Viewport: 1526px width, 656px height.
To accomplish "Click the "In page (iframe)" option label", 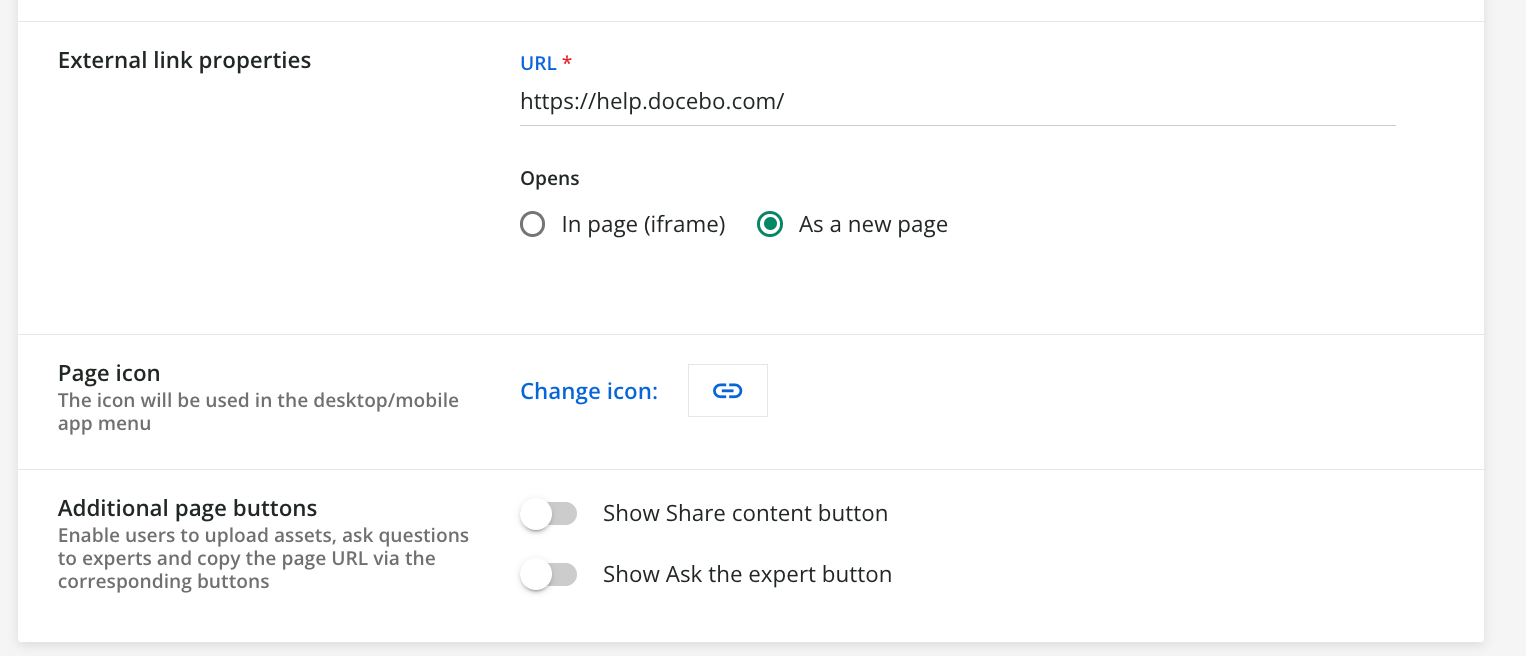I will (x=643, y=225).
